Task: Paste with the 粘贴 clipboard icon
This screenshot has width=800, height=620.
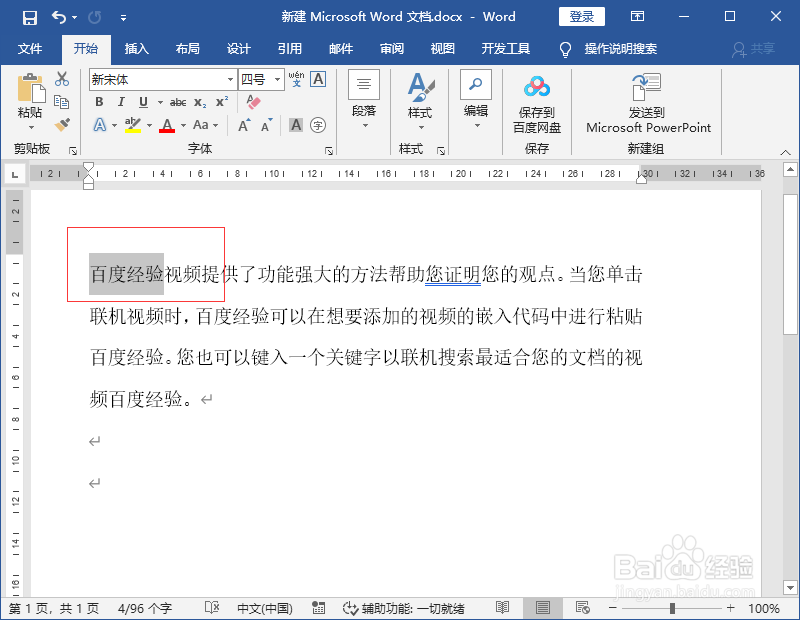Action: (31, 88)
